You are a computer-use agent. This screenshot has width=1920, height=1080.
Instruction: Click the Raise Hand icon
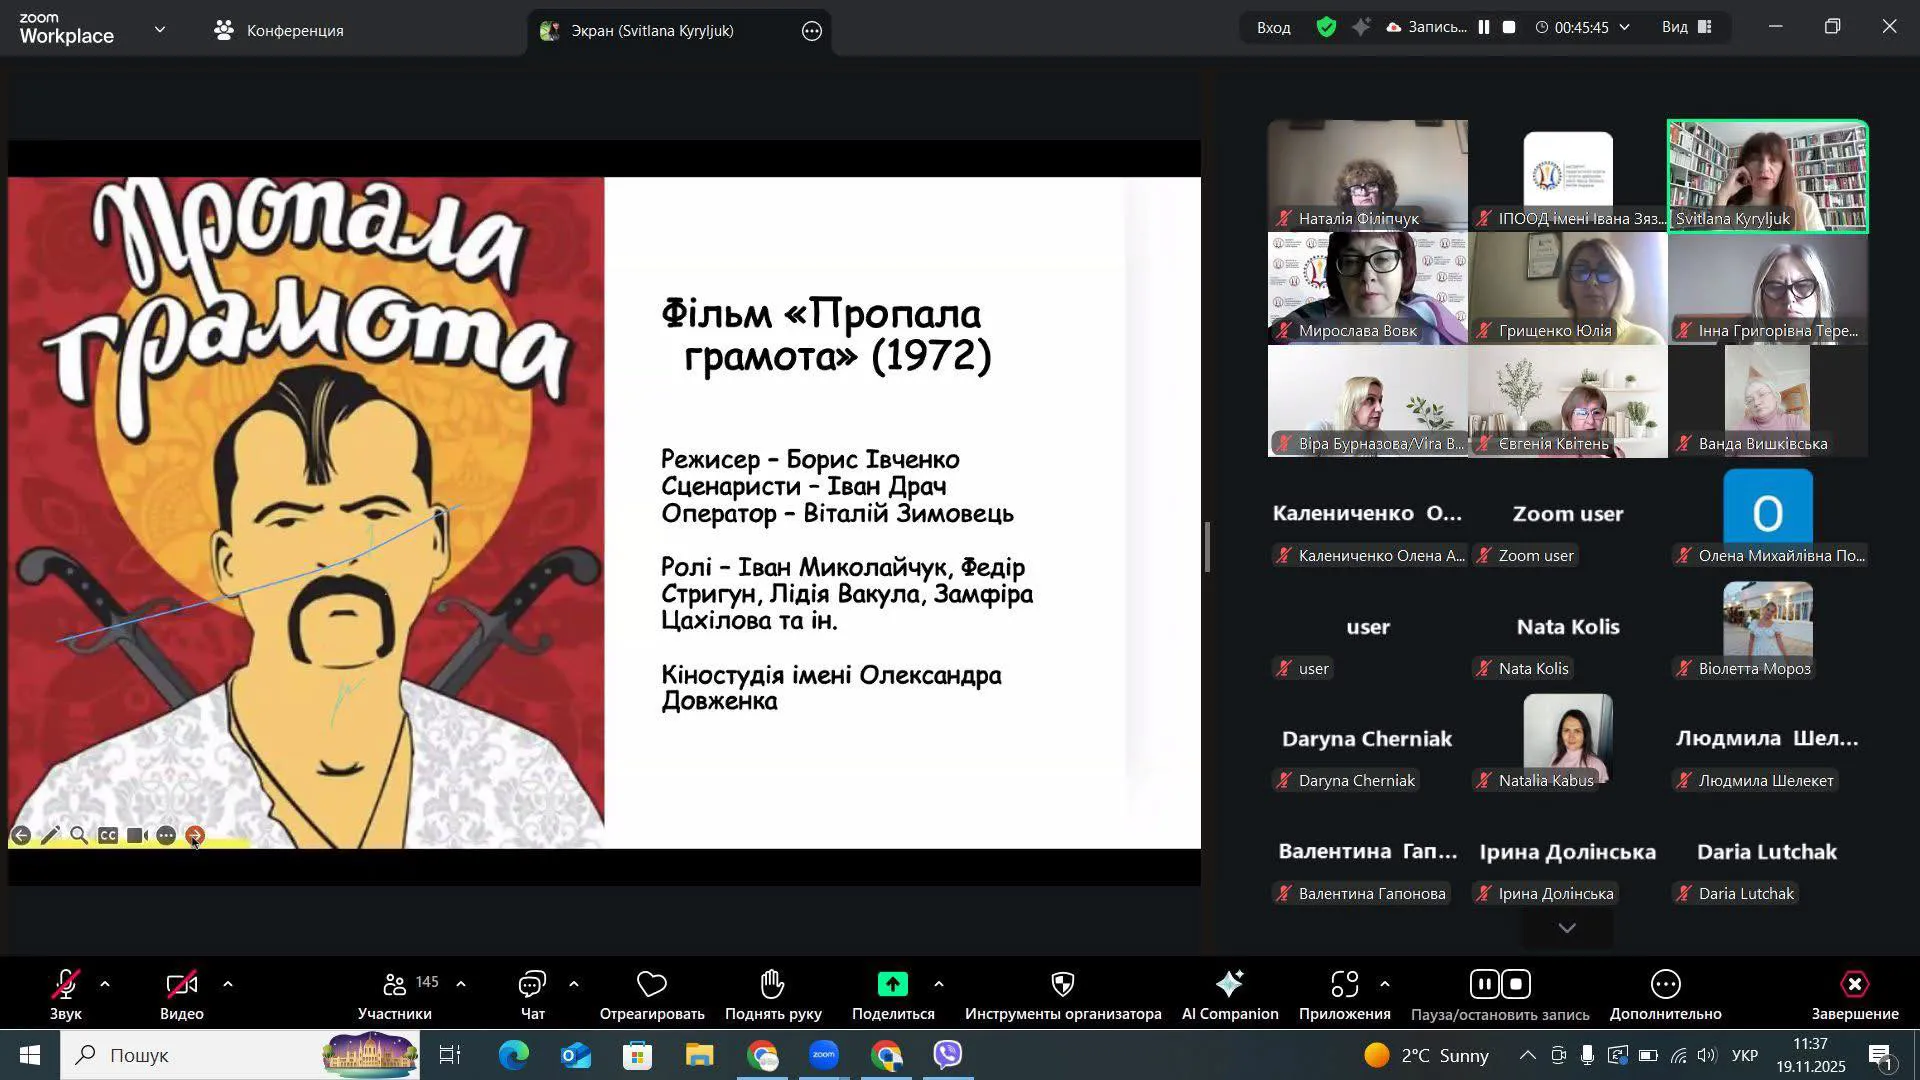pos(772,985)
